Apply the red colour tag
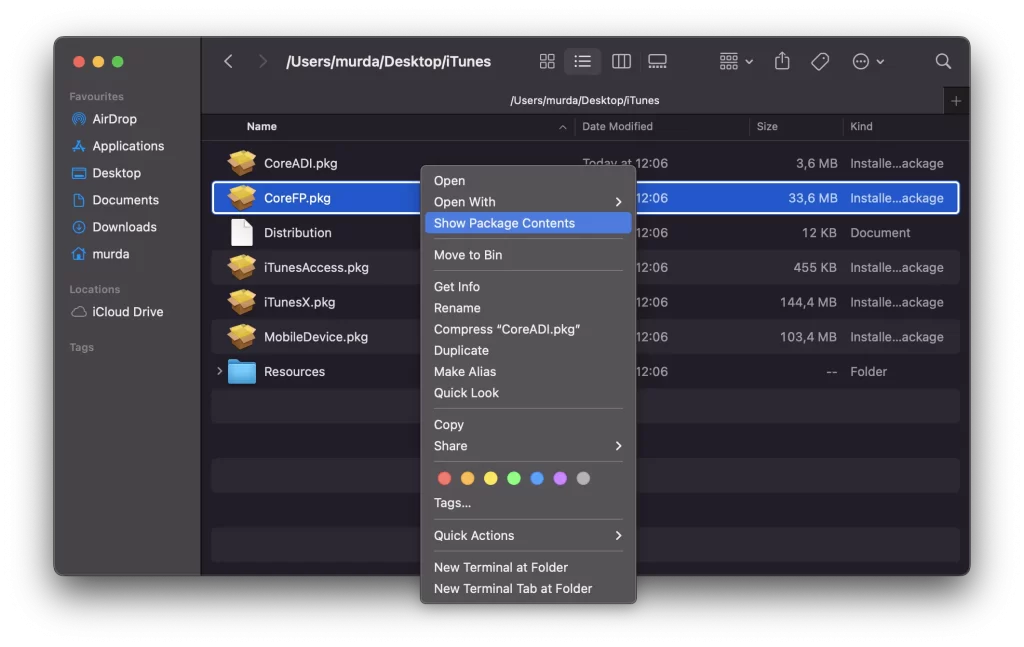The image size is (1024, 647). coord(444,479)
